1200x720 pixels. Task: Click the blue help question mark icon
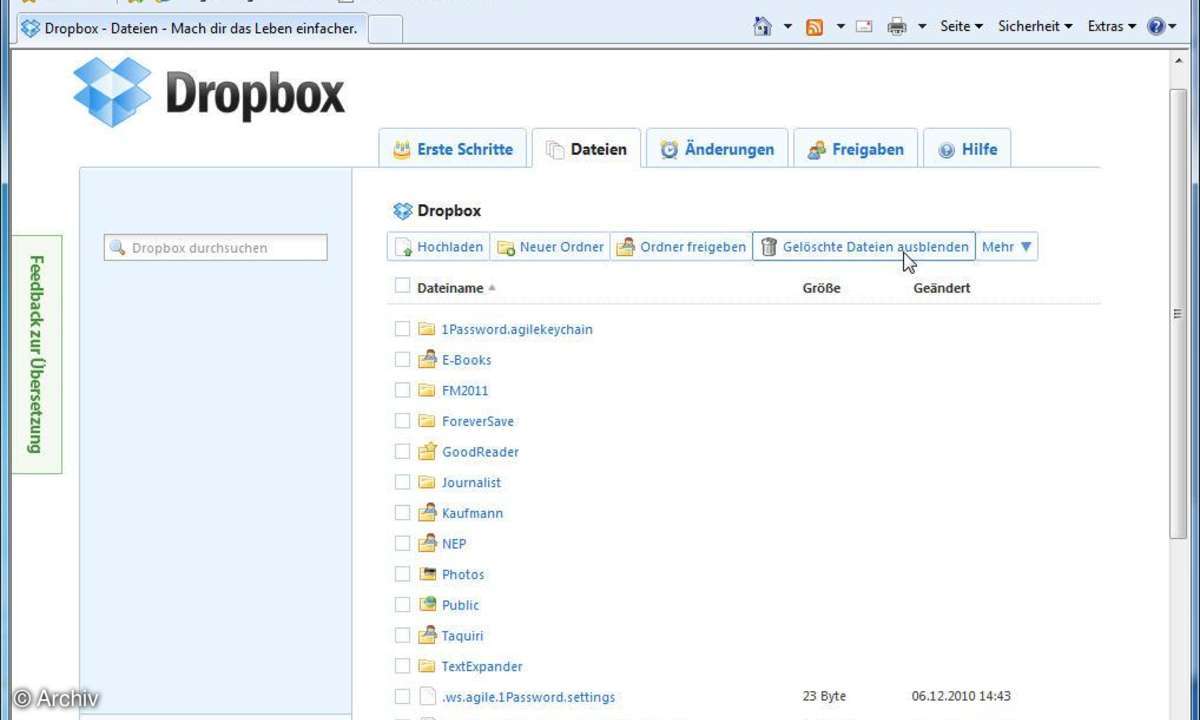pos(1156,27)
